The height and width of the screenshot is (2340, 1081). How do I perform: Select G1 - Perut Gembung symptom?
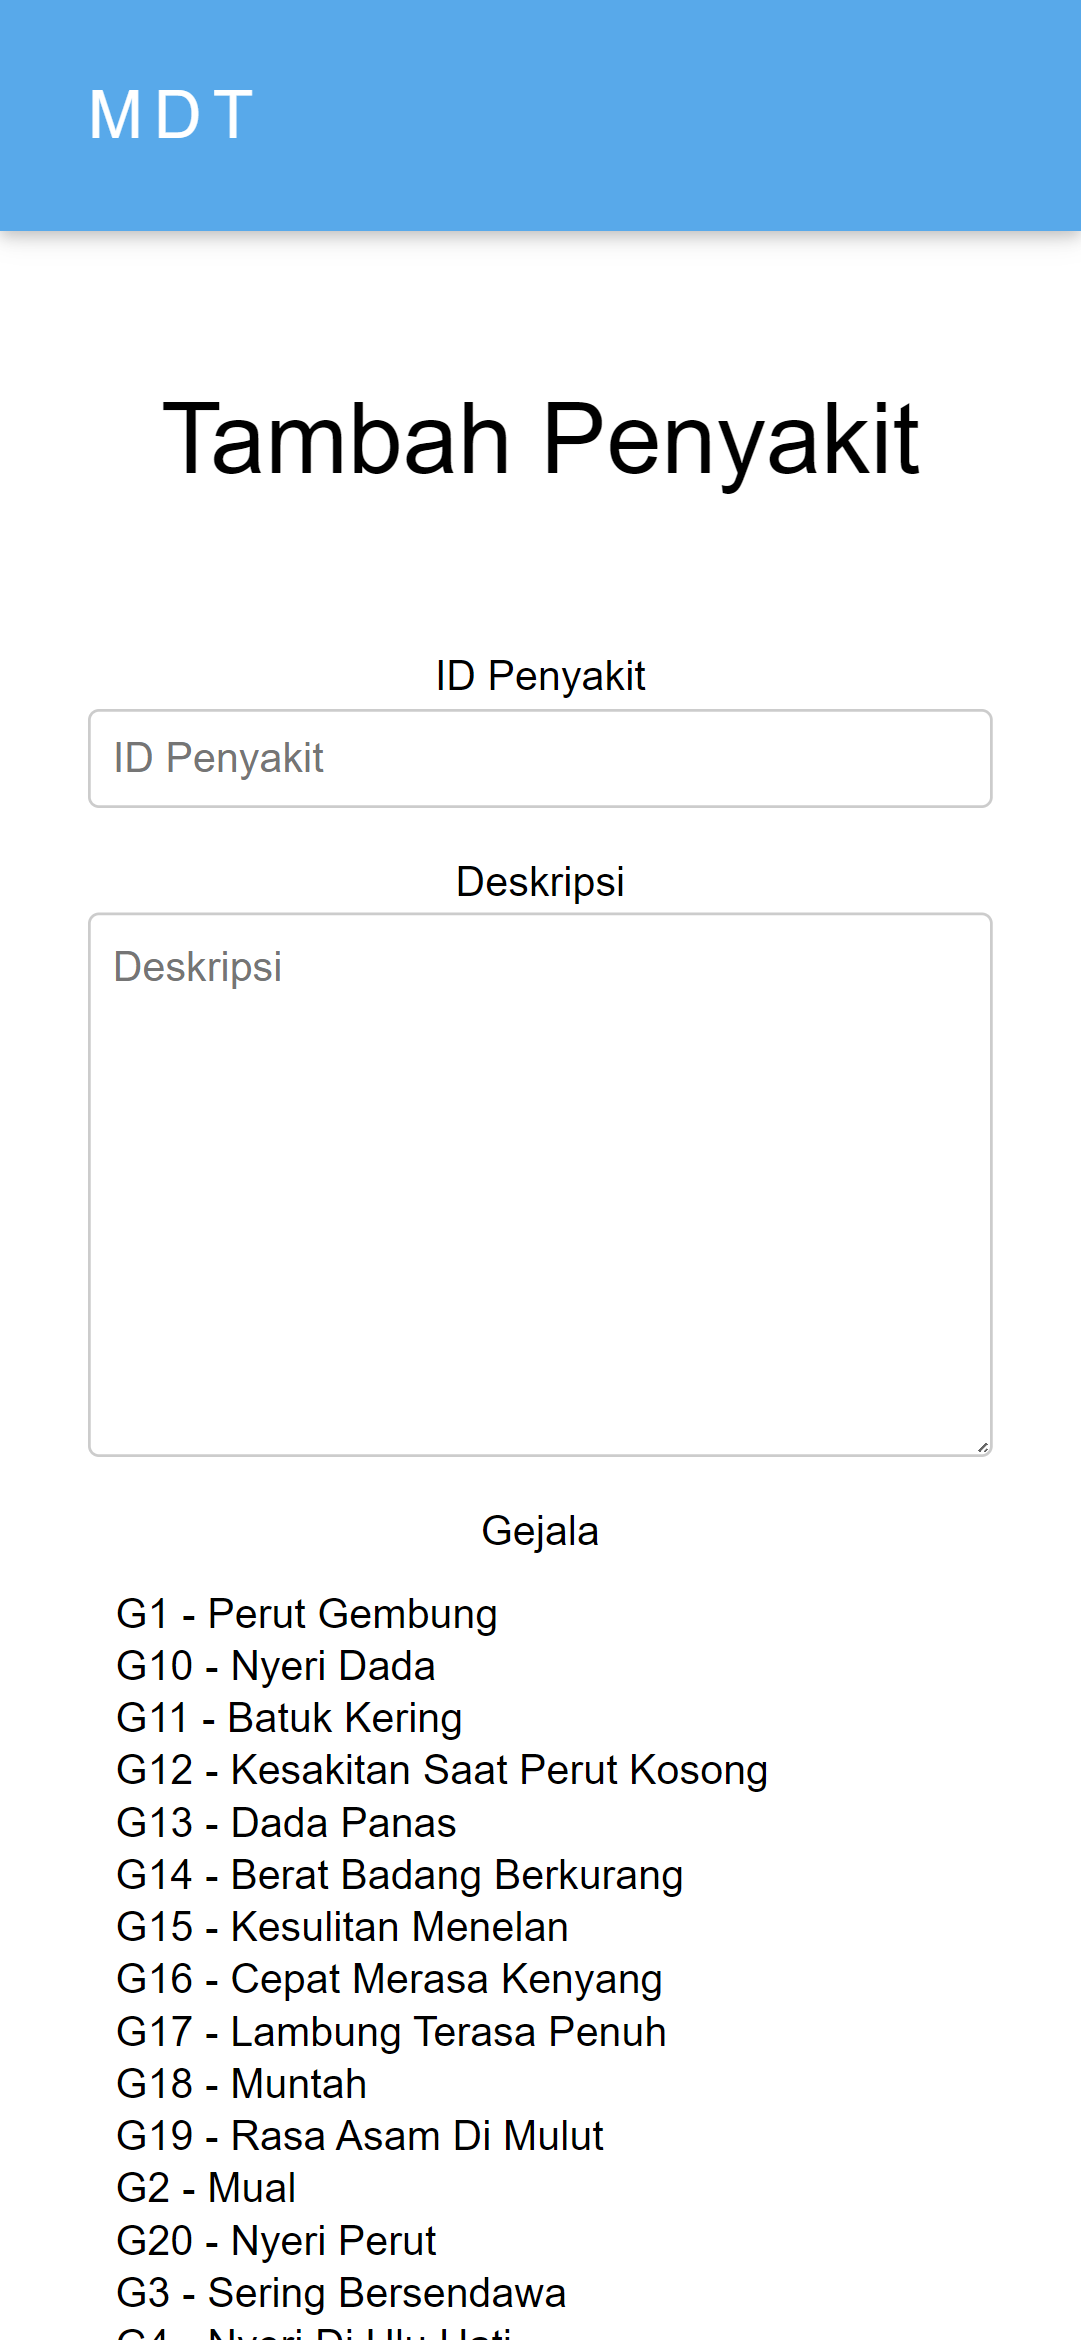306,1614
